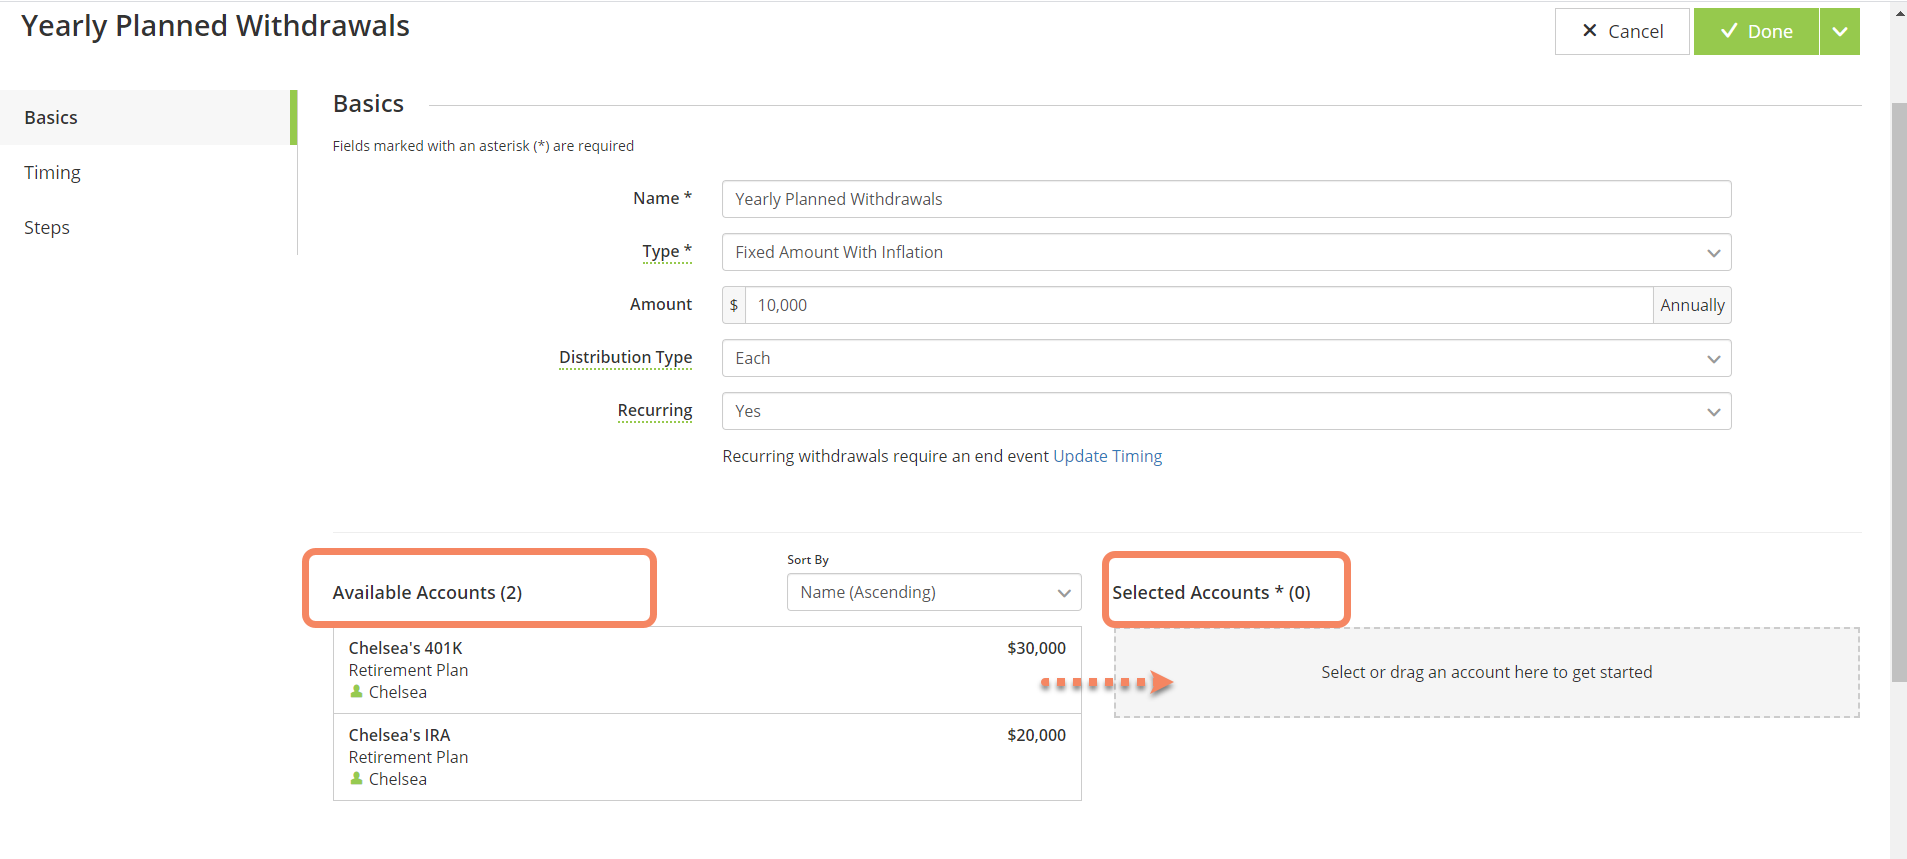Open the Type dropdown
This screenshot has width=1907, height=859.
1226,252
